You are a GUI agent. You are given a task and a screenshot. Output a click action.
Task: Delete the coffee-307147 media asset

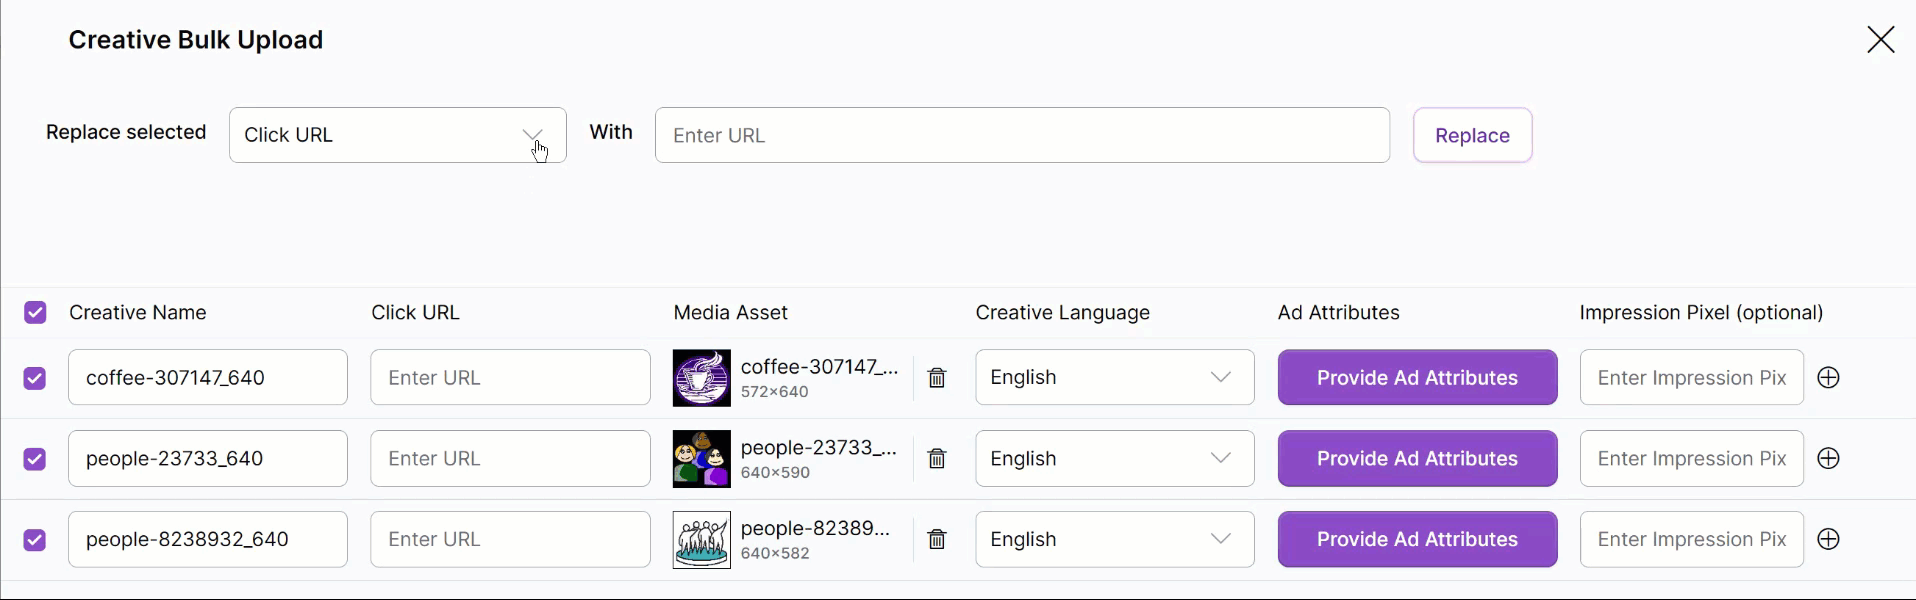937,378
